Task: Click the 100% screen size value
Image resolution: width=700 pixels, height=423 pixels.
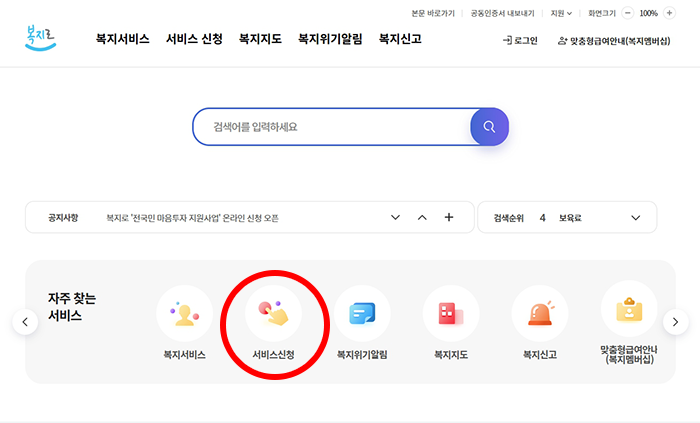Action: click(648, 13)
